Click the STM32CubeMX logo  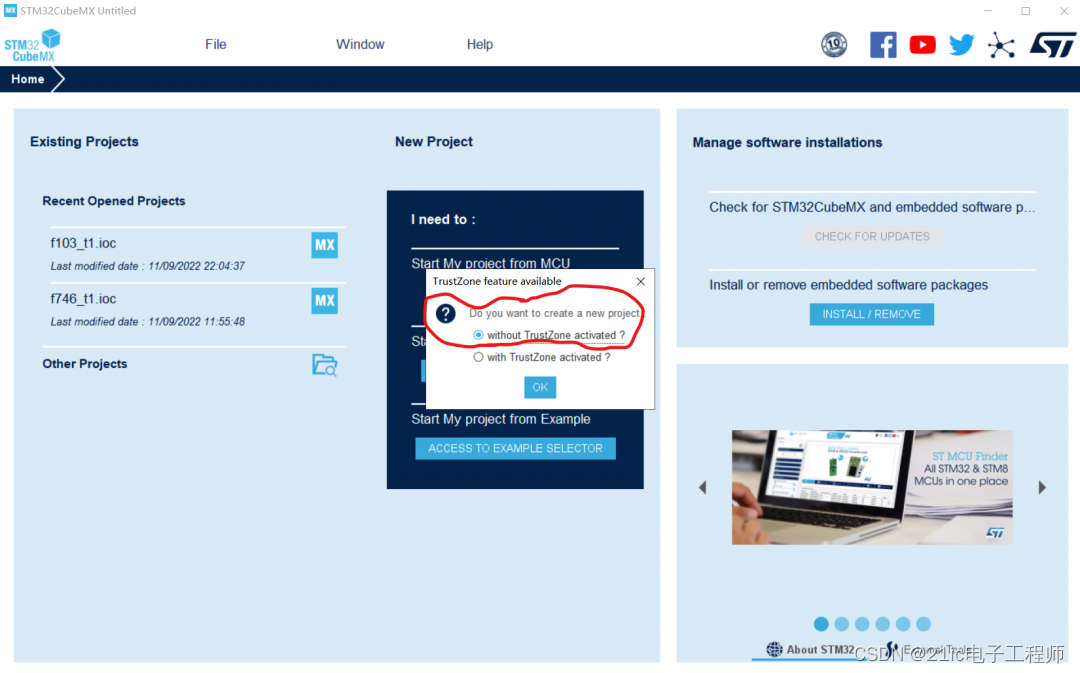pyautogui.click(x=32, y=45)
